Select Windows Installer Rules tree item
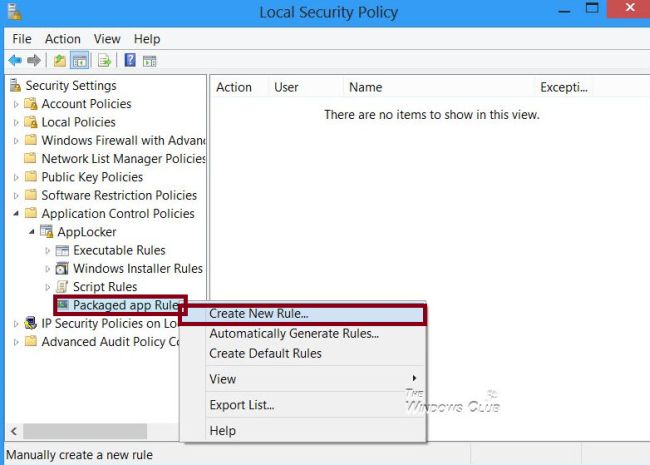 click(x=138, y=269)
